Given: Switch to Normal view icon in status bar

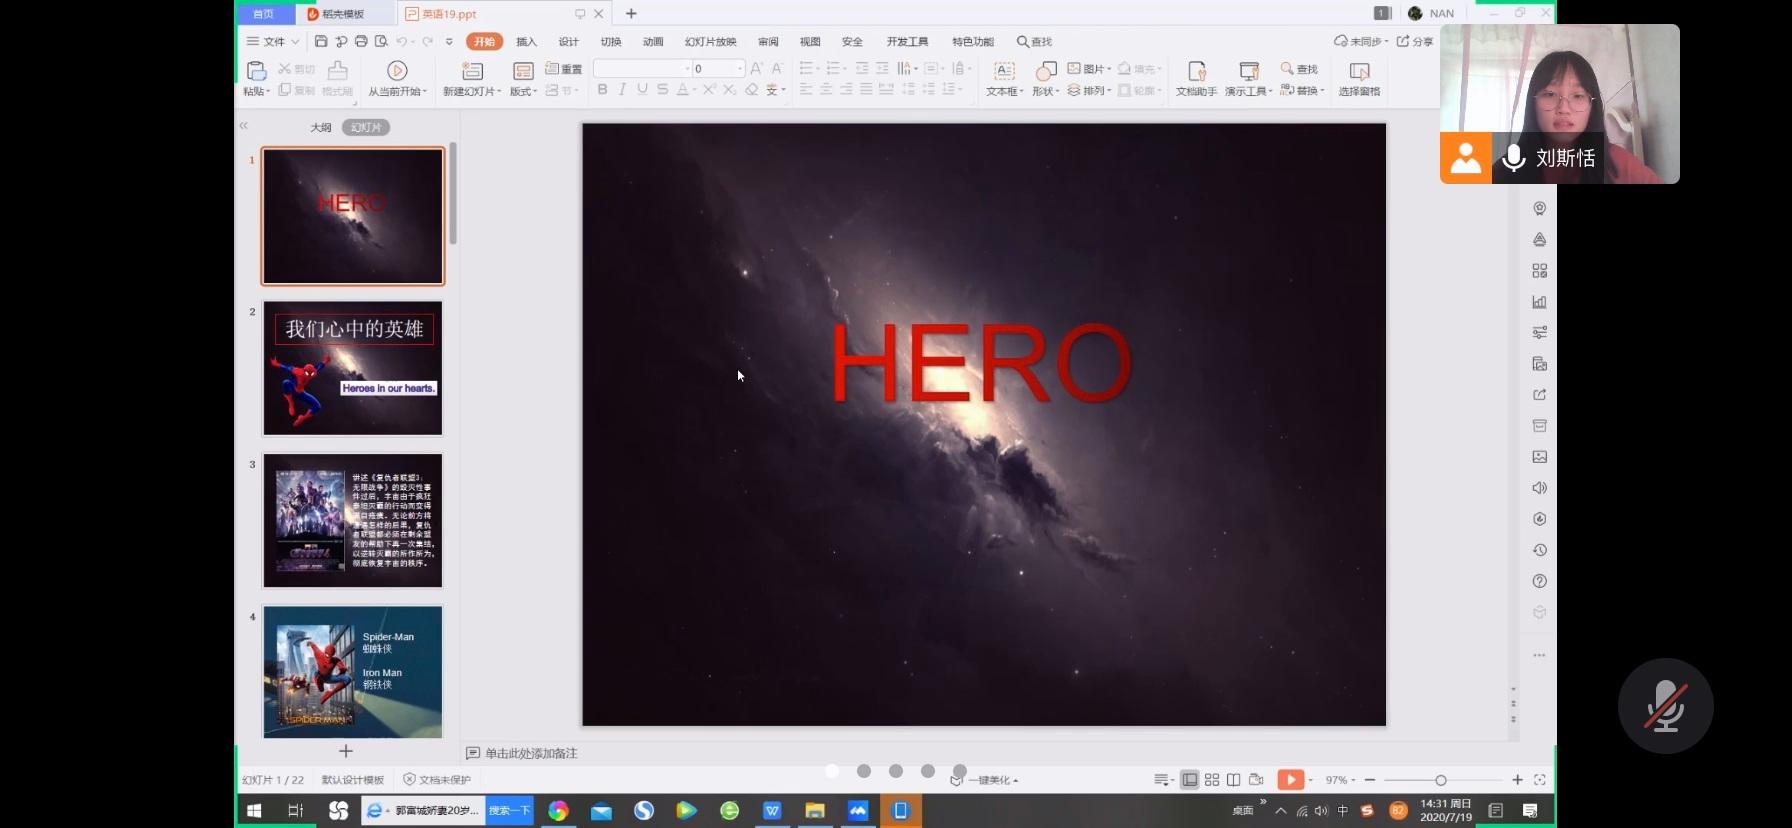Looking at the screenshot, I should pyautogui.click(x=1190, y=780).
